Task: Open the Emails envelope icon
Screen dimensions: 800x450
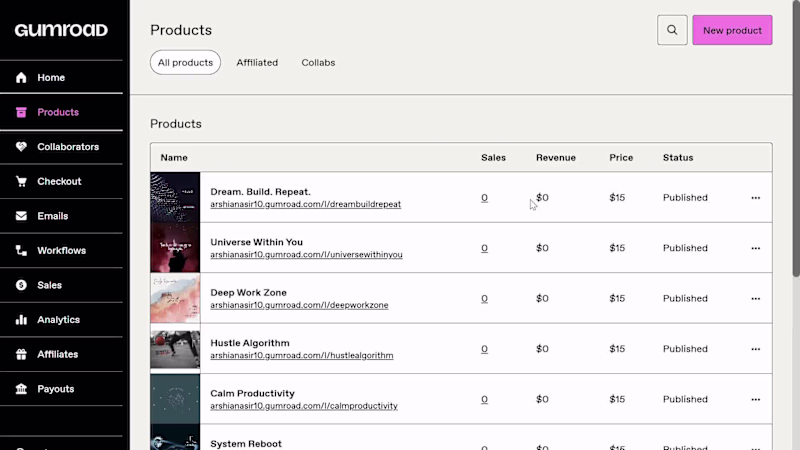Action: coord(21,216)
